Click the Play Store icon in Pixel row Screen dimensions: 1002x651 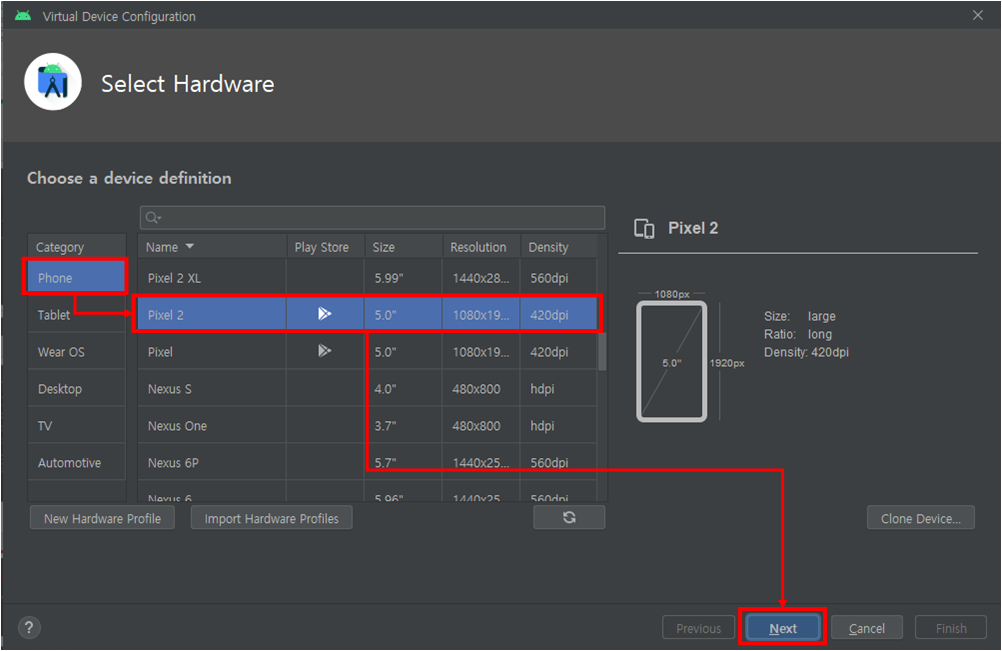[x=325, y=351]
